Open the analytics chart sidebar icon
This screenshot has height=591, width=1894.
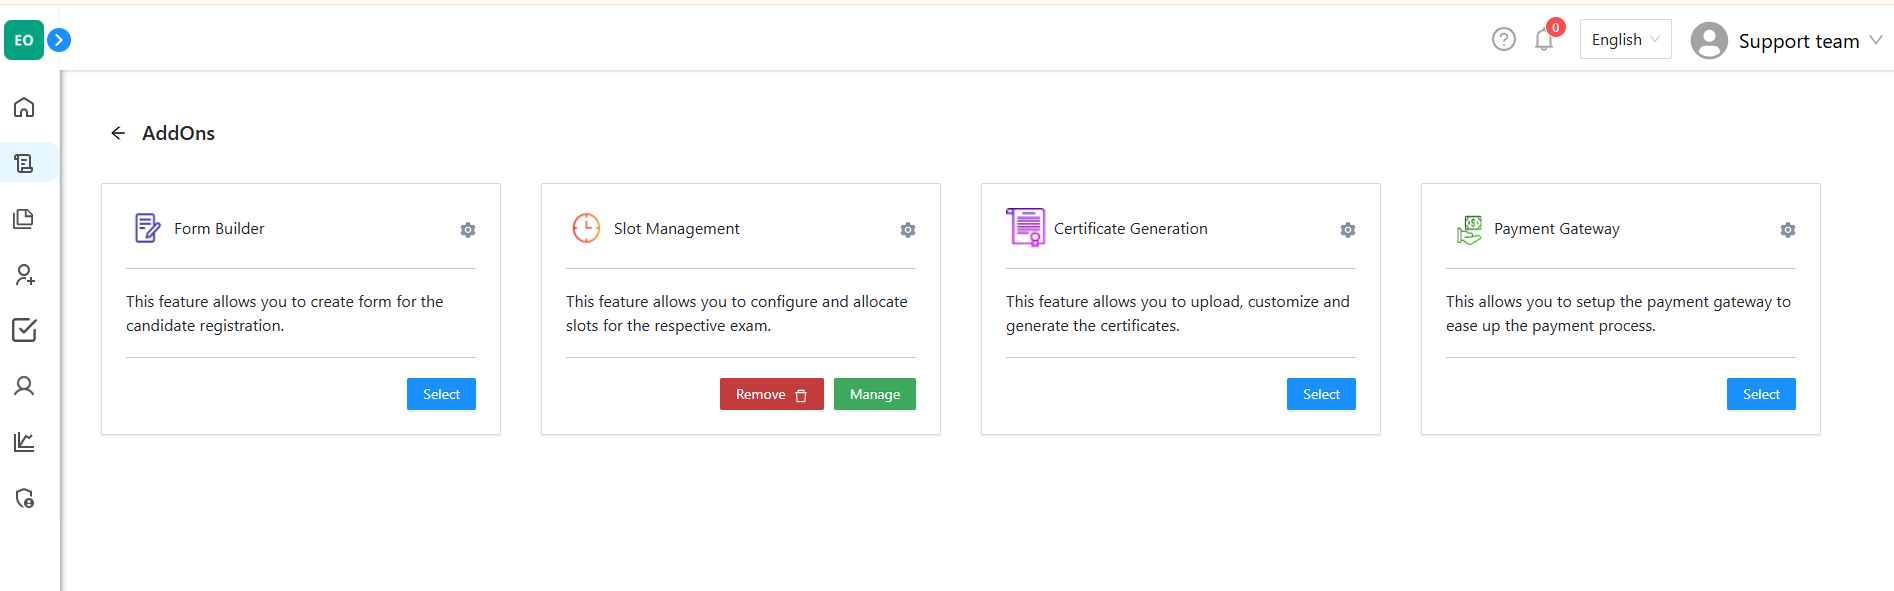(24, 442)
